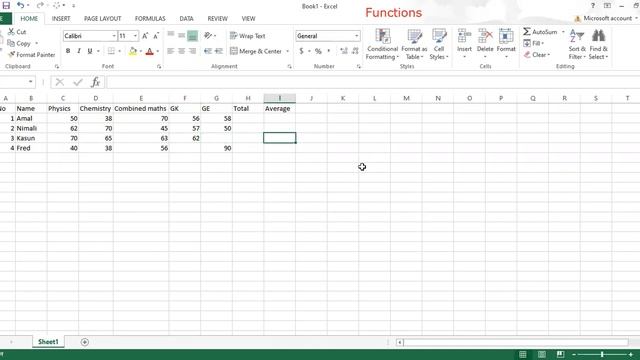The width and height of the screenshot is (640, 360).
Task: Open the FORMULAS tab
Action: tap(150, 18)
